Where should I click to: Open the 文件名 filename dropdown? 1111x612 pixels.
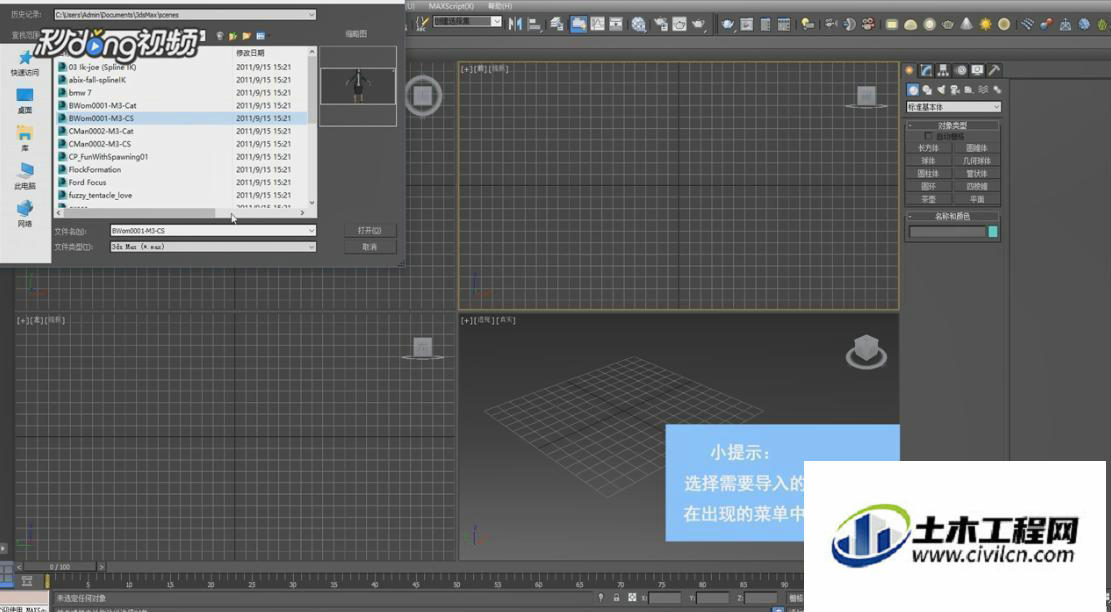pos(311,230)
